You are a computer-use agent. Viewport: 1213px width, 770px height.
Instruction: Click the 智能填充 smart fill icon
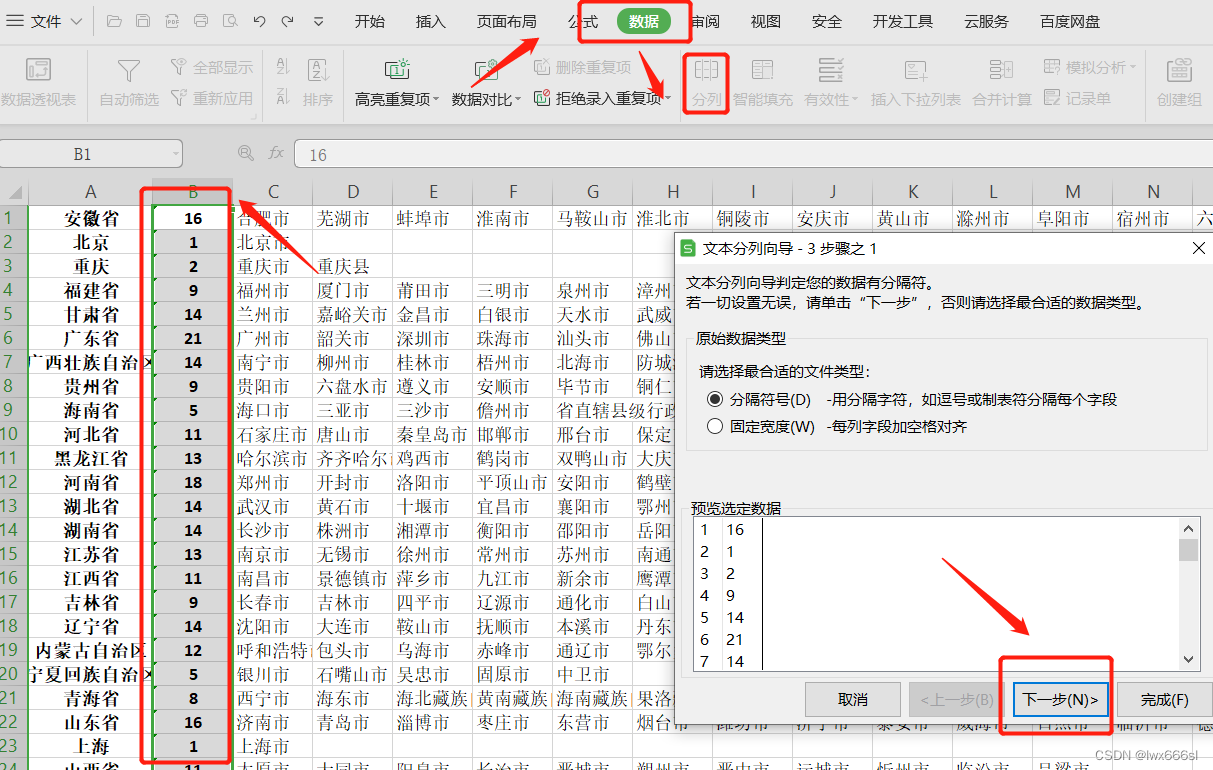(762, 69)
